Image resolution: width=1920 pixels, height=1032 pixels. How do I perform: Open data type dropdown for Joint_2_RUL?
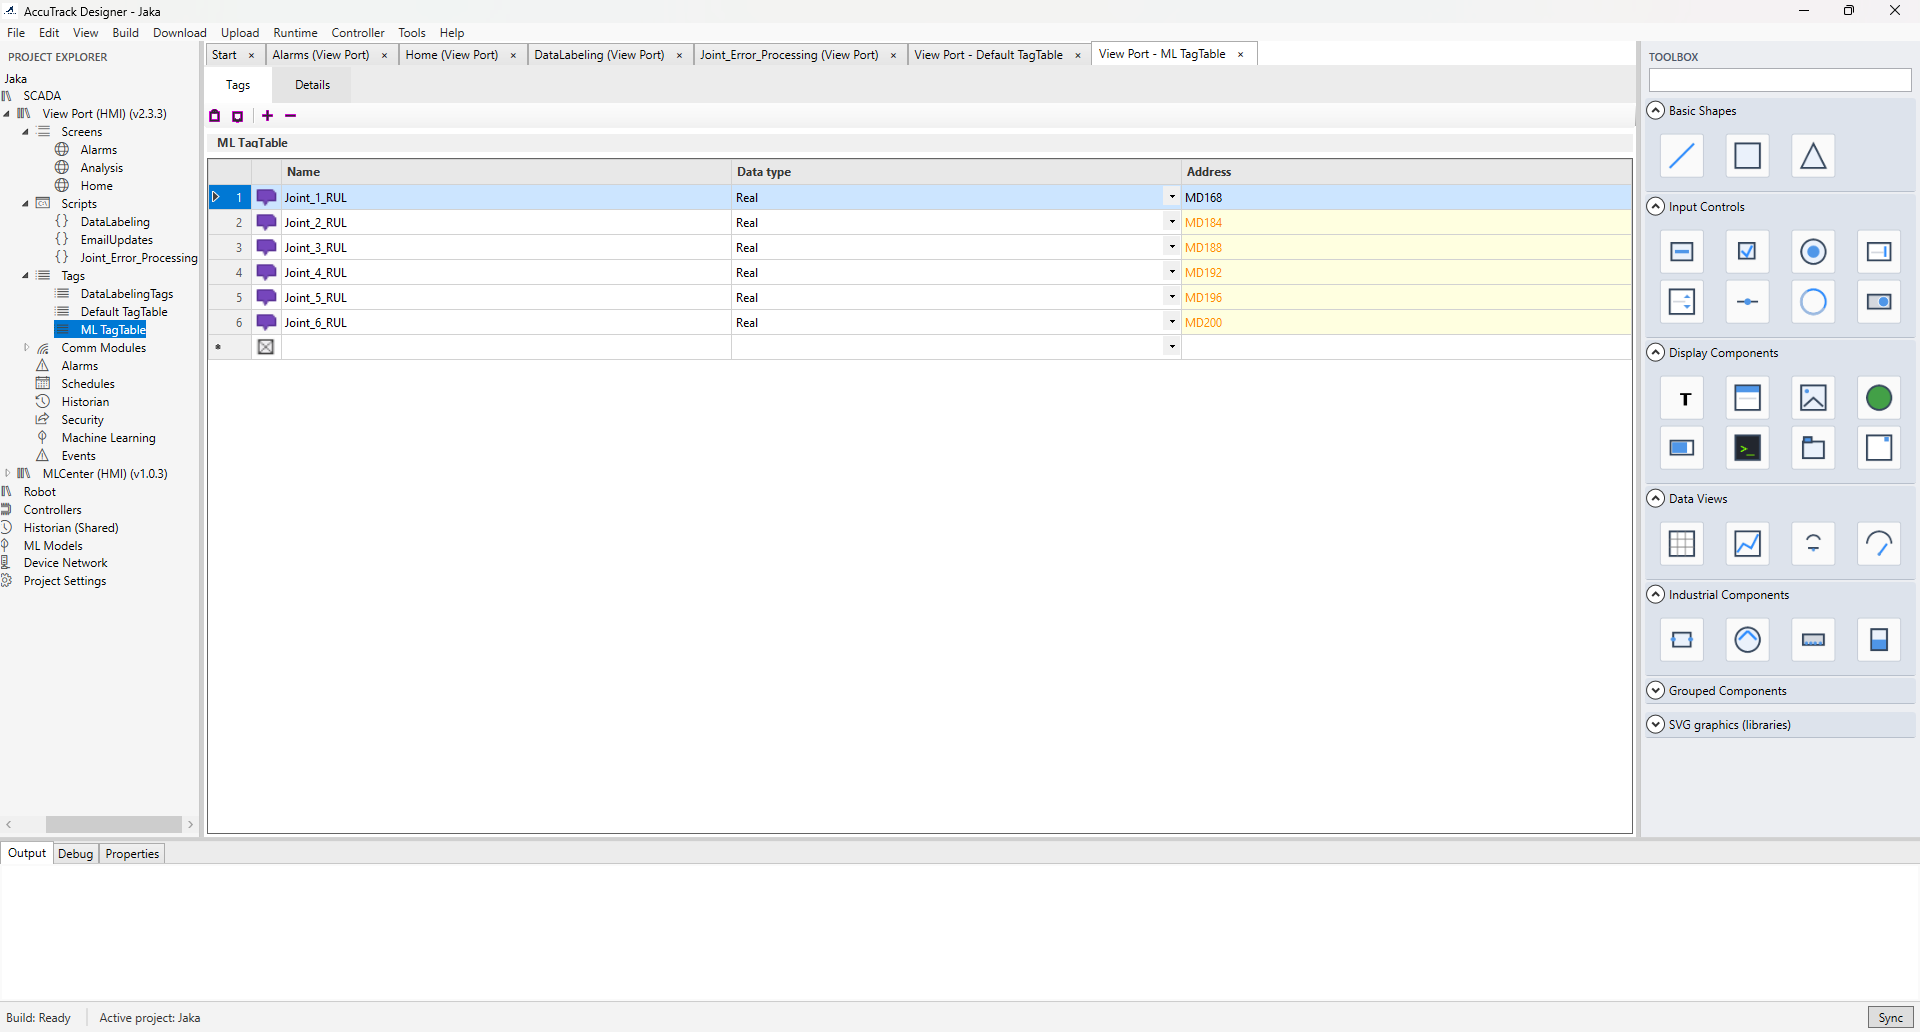coord(1172,222)
